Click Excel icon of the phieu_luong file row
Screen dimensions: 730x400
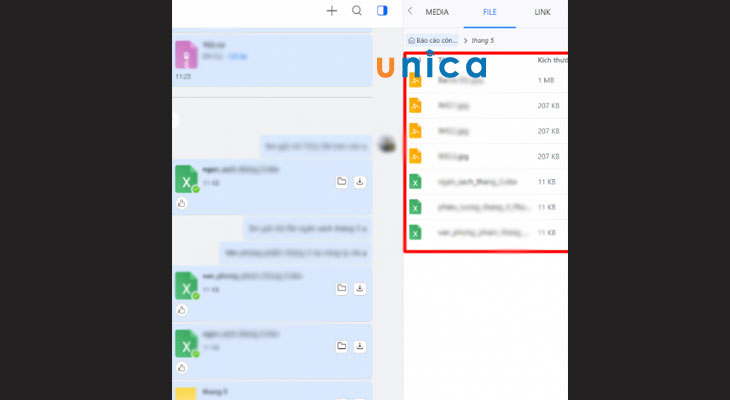tap(415, 207)
